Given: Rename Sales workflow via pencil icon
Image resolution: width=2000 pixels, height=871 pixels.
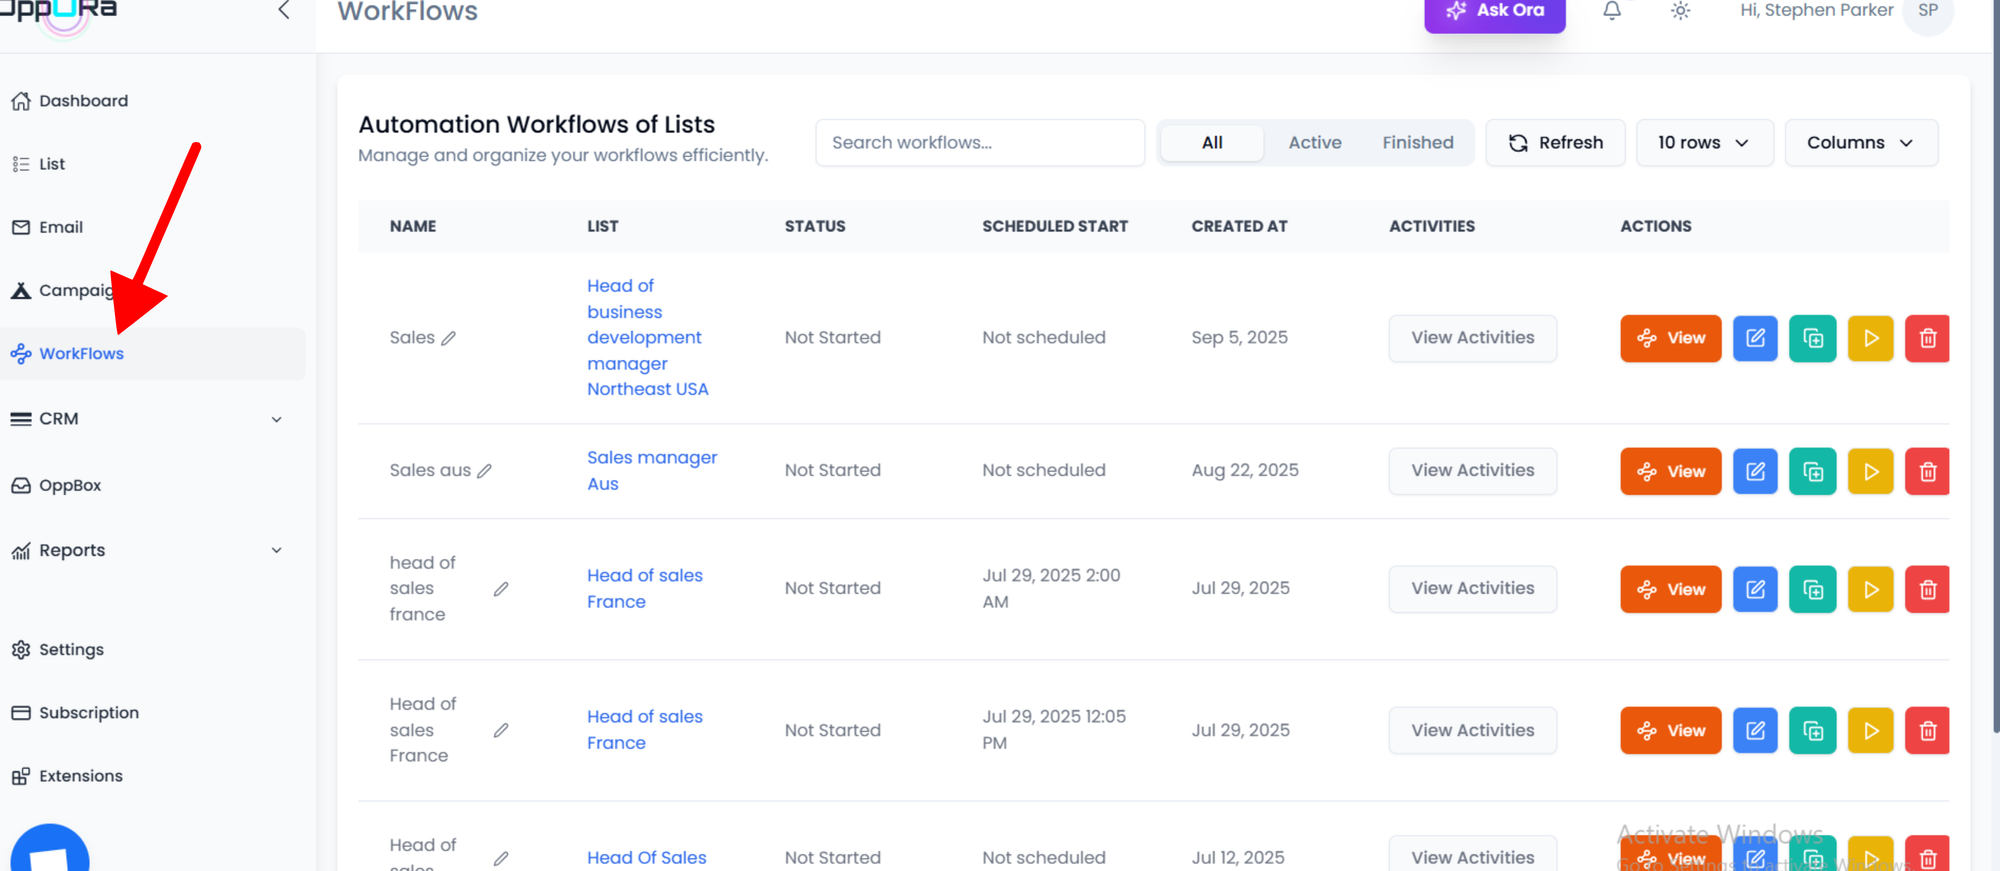Looking at the screenshot, I should coord(449,338).
